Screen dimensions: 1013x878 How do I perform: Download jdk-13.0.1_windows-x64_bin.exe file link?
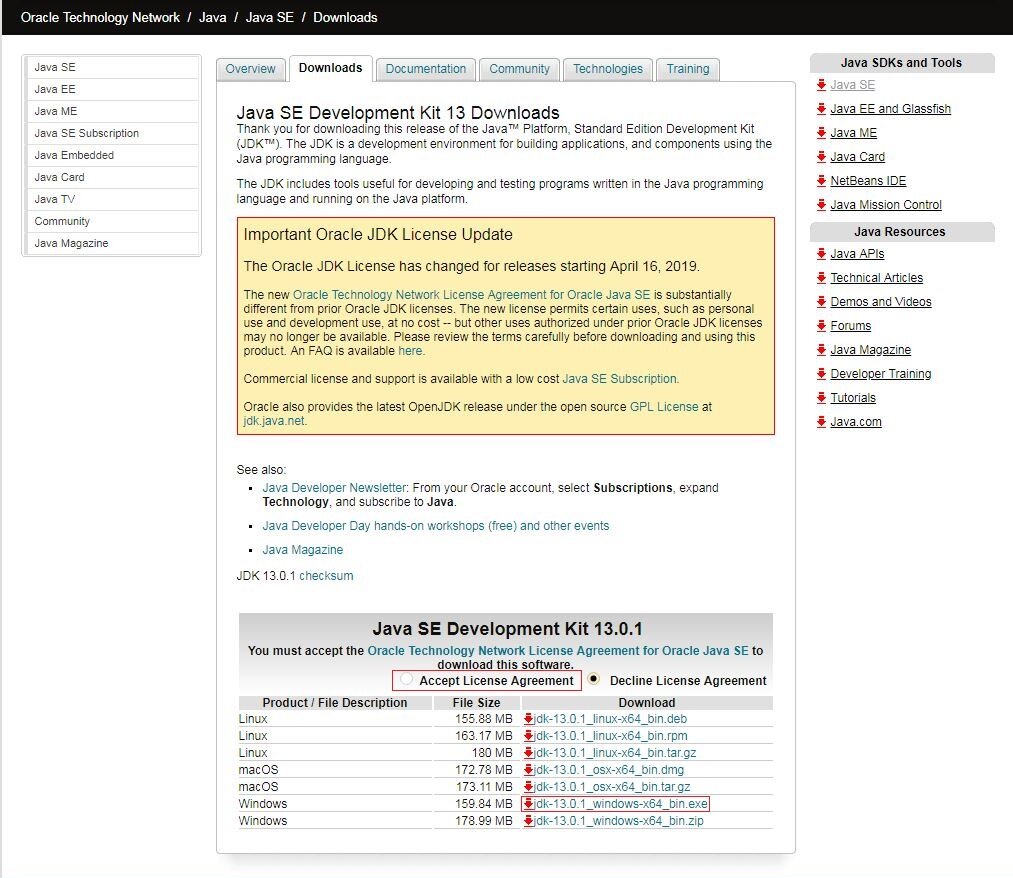620,804
